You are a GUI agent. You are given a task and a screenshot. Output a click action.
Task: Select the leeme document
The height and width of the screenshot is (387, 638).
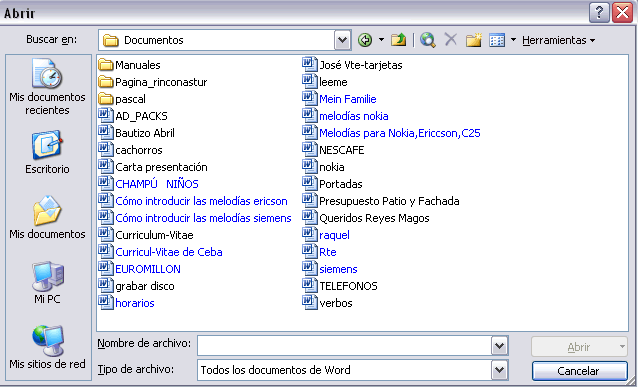tap(325, 82)
